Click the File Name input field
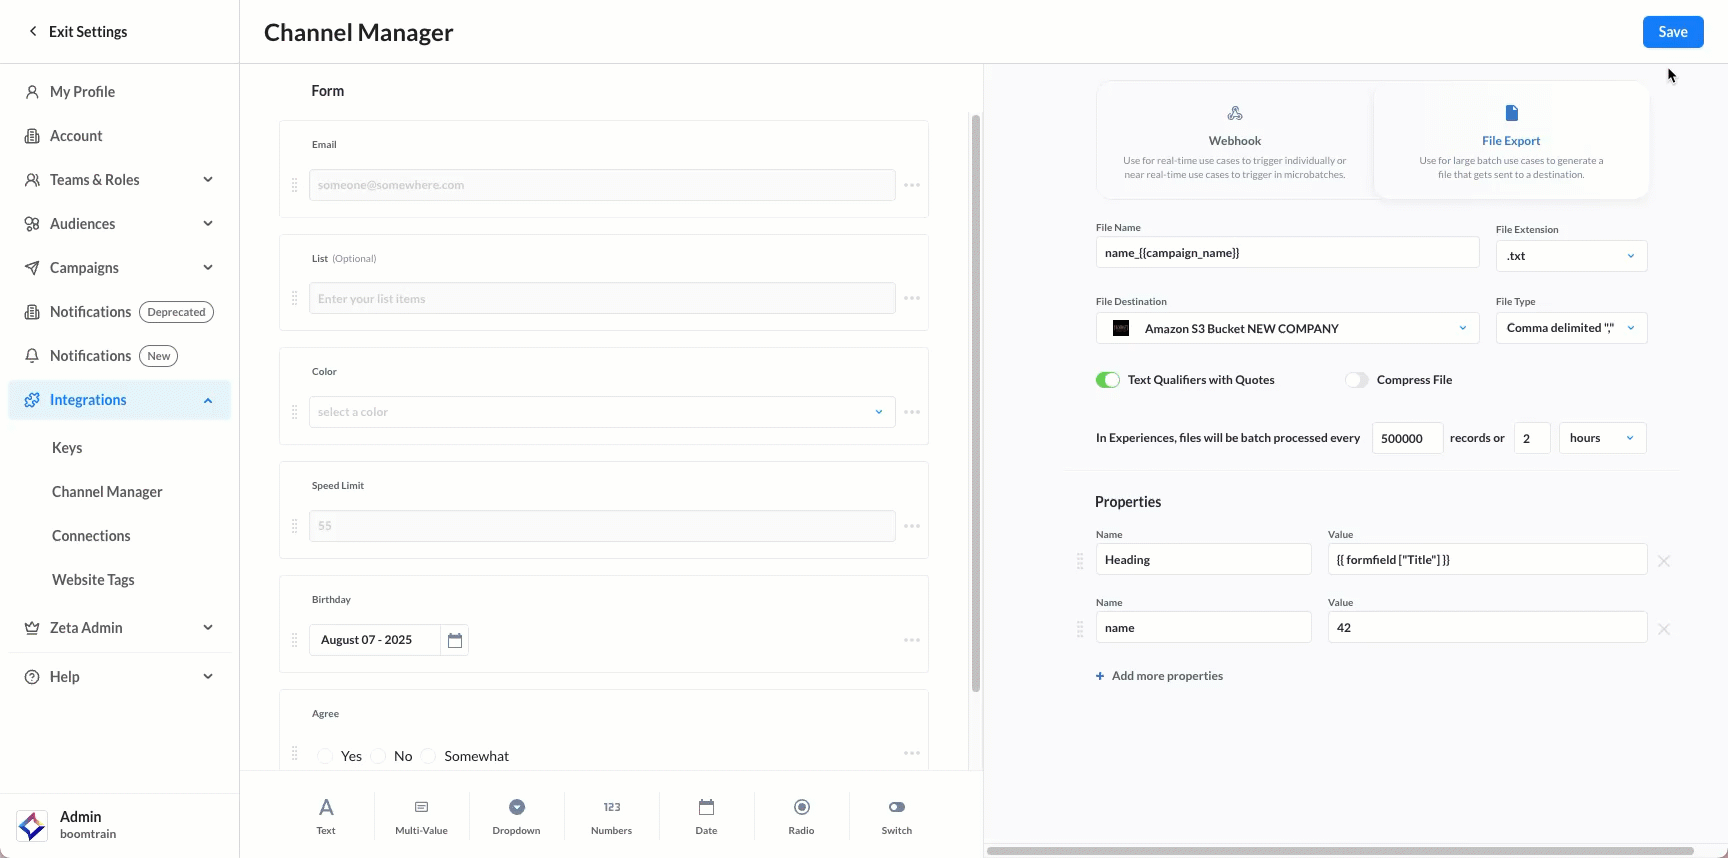Viewport: 1728px width, 858px height. [1286, 253]
